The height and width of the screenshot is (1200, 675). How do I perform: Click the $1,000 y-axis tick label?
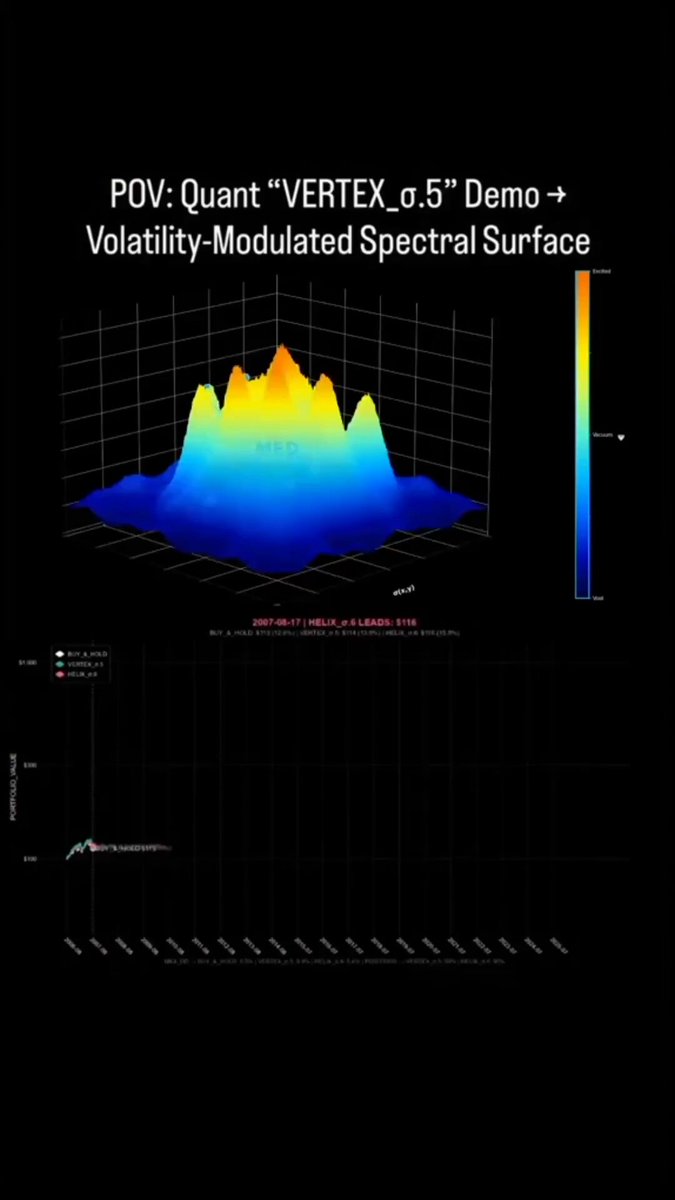tap(27, 662)
